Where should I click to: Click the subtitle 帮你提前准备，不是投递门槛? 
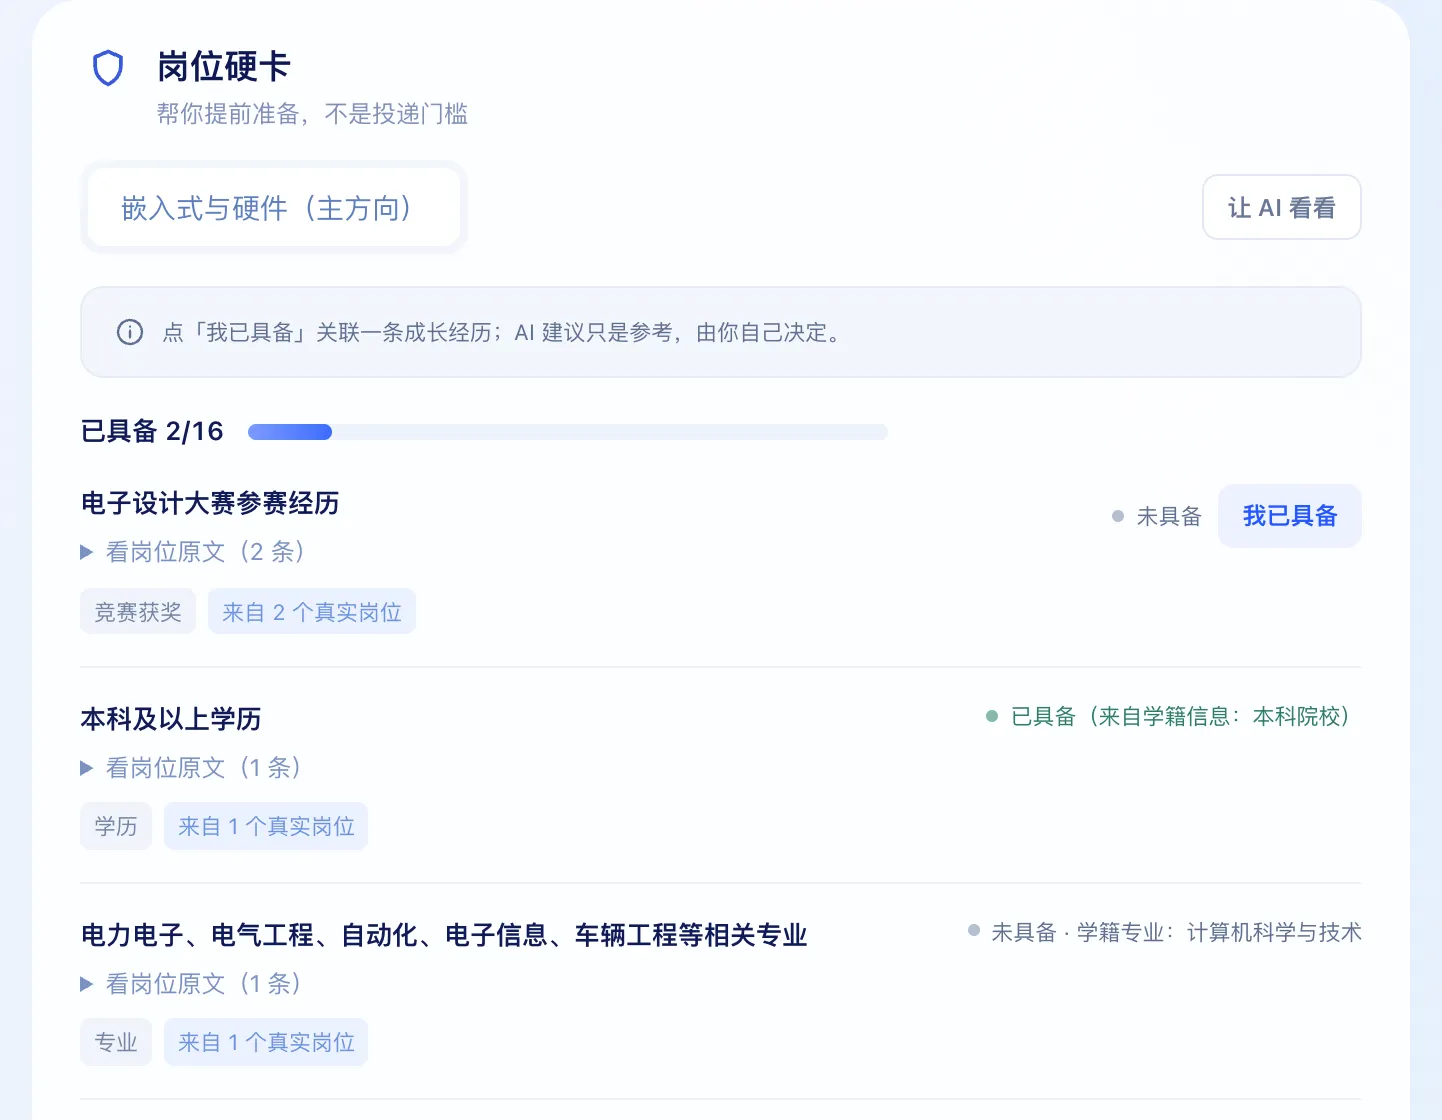click(x=312, y=114)
